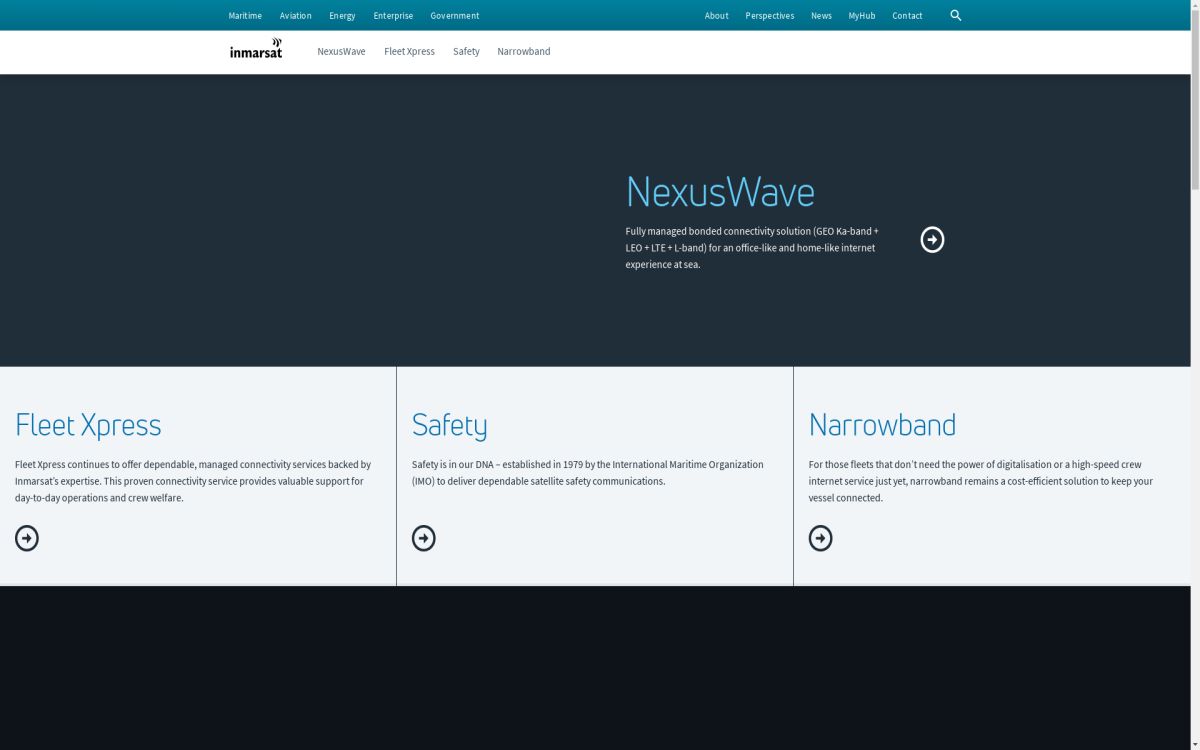Viewport: 1200px width, 750px height.
Task: Select Aviation in the top bar
Action: pyautogui.click(x=295, y=16)
